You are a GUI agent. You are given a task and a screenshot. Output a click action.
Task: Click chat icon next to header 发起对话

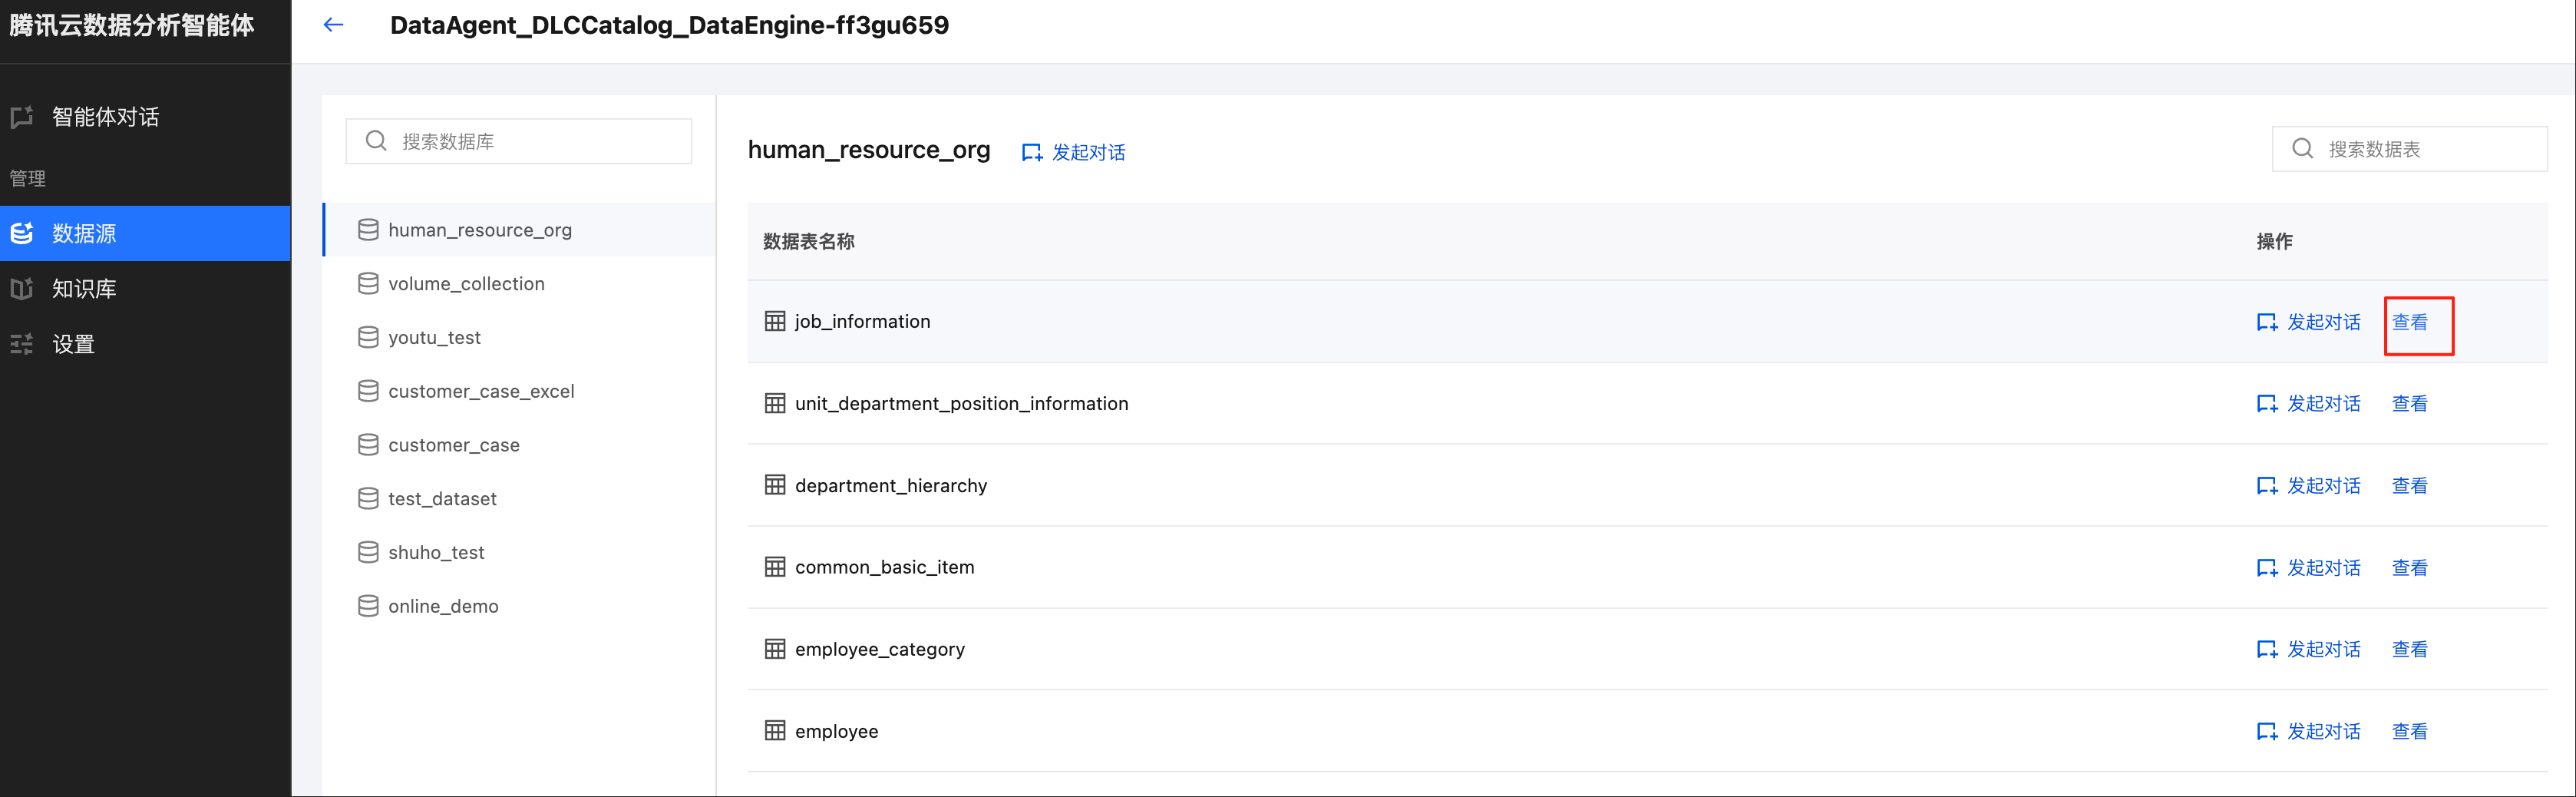pyautogui.click(x=1032, y=153)
